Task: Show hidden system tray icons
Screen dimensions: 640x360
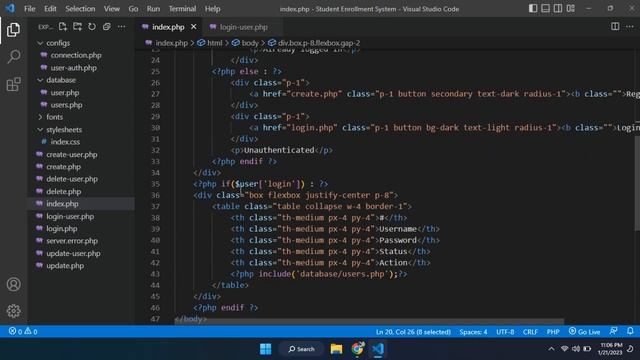Action: coord(551,349)
